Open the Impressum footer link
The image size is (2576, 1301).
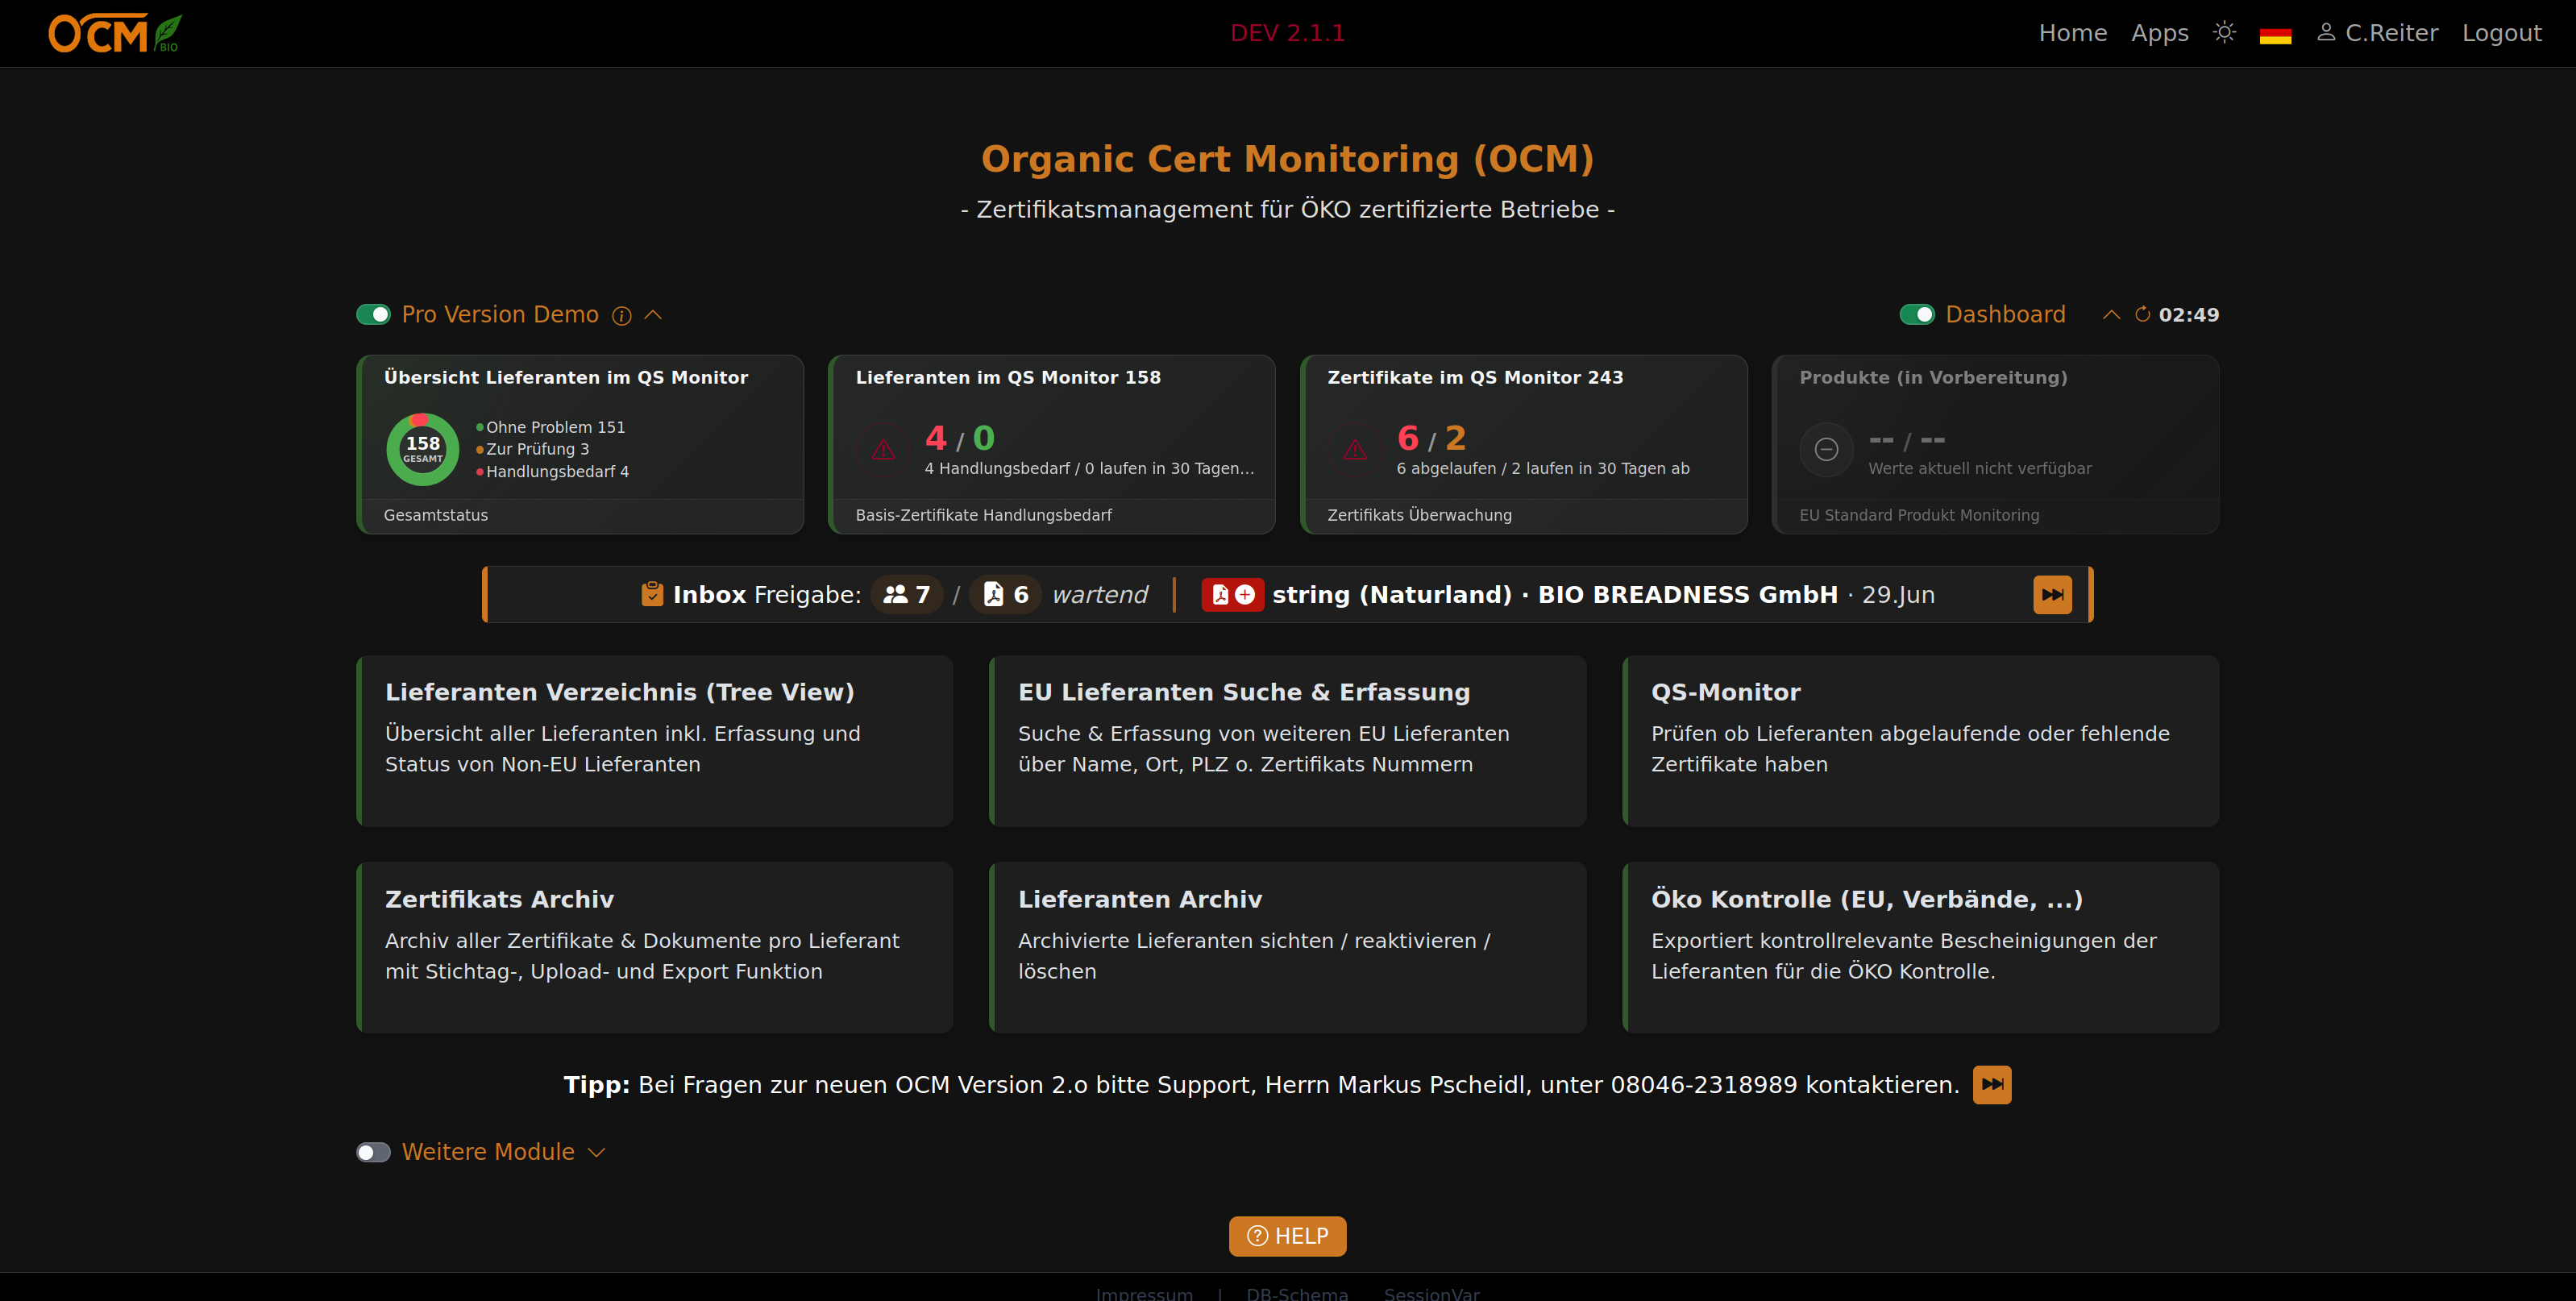pos(1144,1293)
